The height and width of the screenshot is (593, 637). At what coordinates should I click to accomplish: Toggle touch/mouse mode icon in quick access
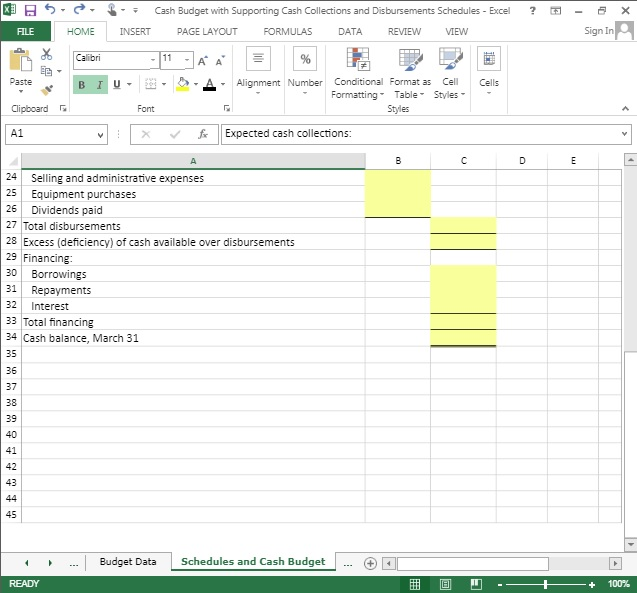pos(112,10)
